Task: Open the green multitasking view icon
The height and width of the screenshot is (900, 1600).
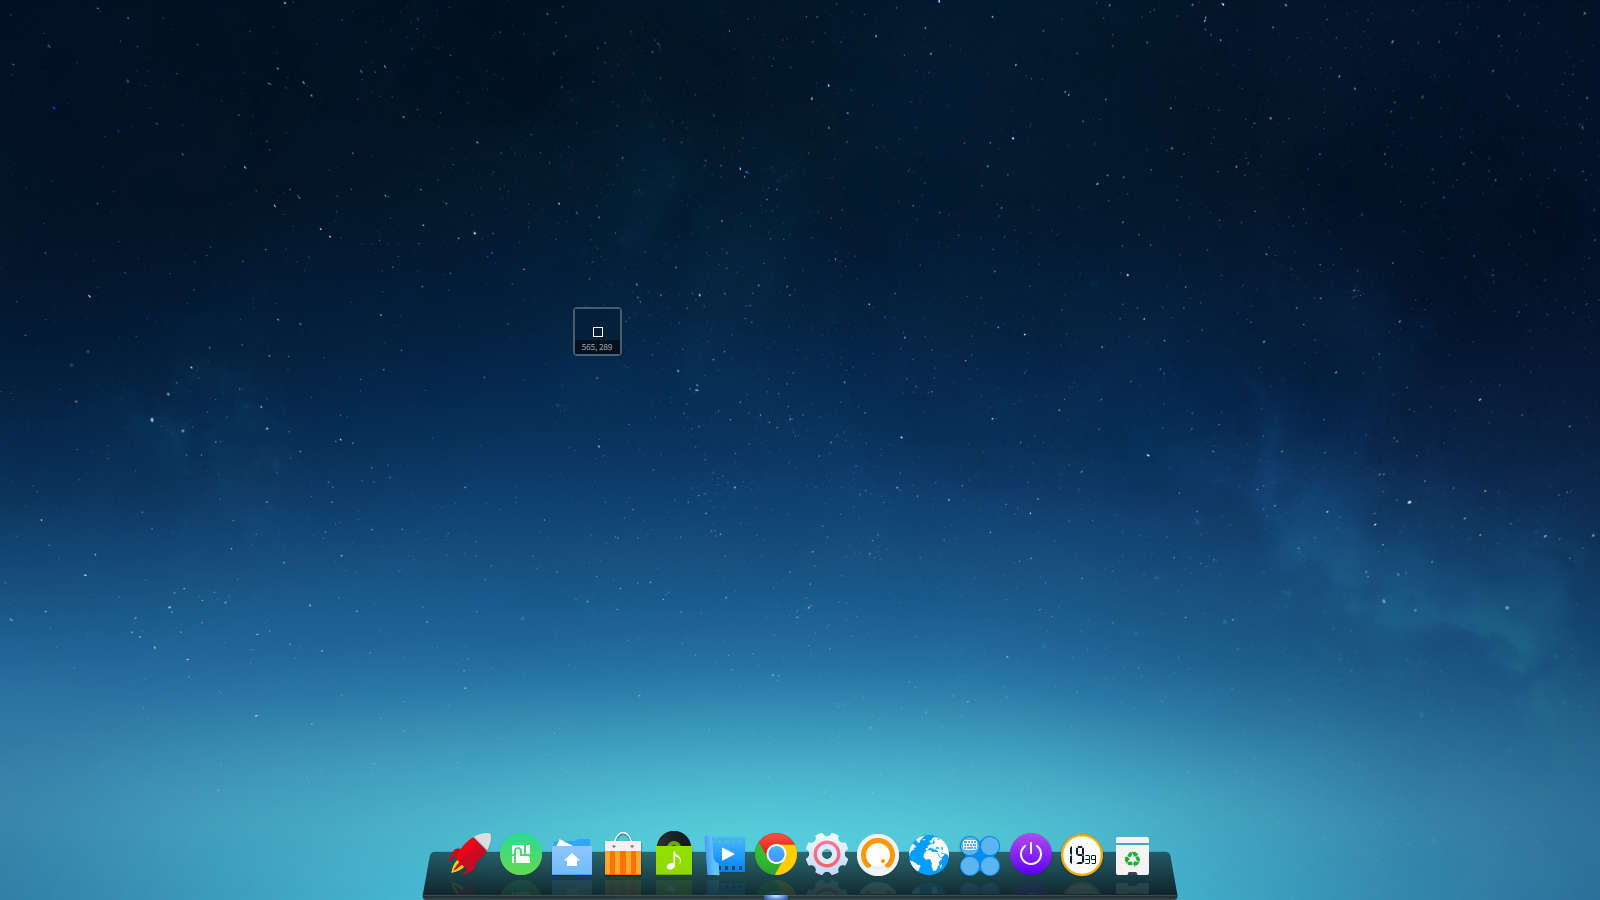Action: pos(521,854)
